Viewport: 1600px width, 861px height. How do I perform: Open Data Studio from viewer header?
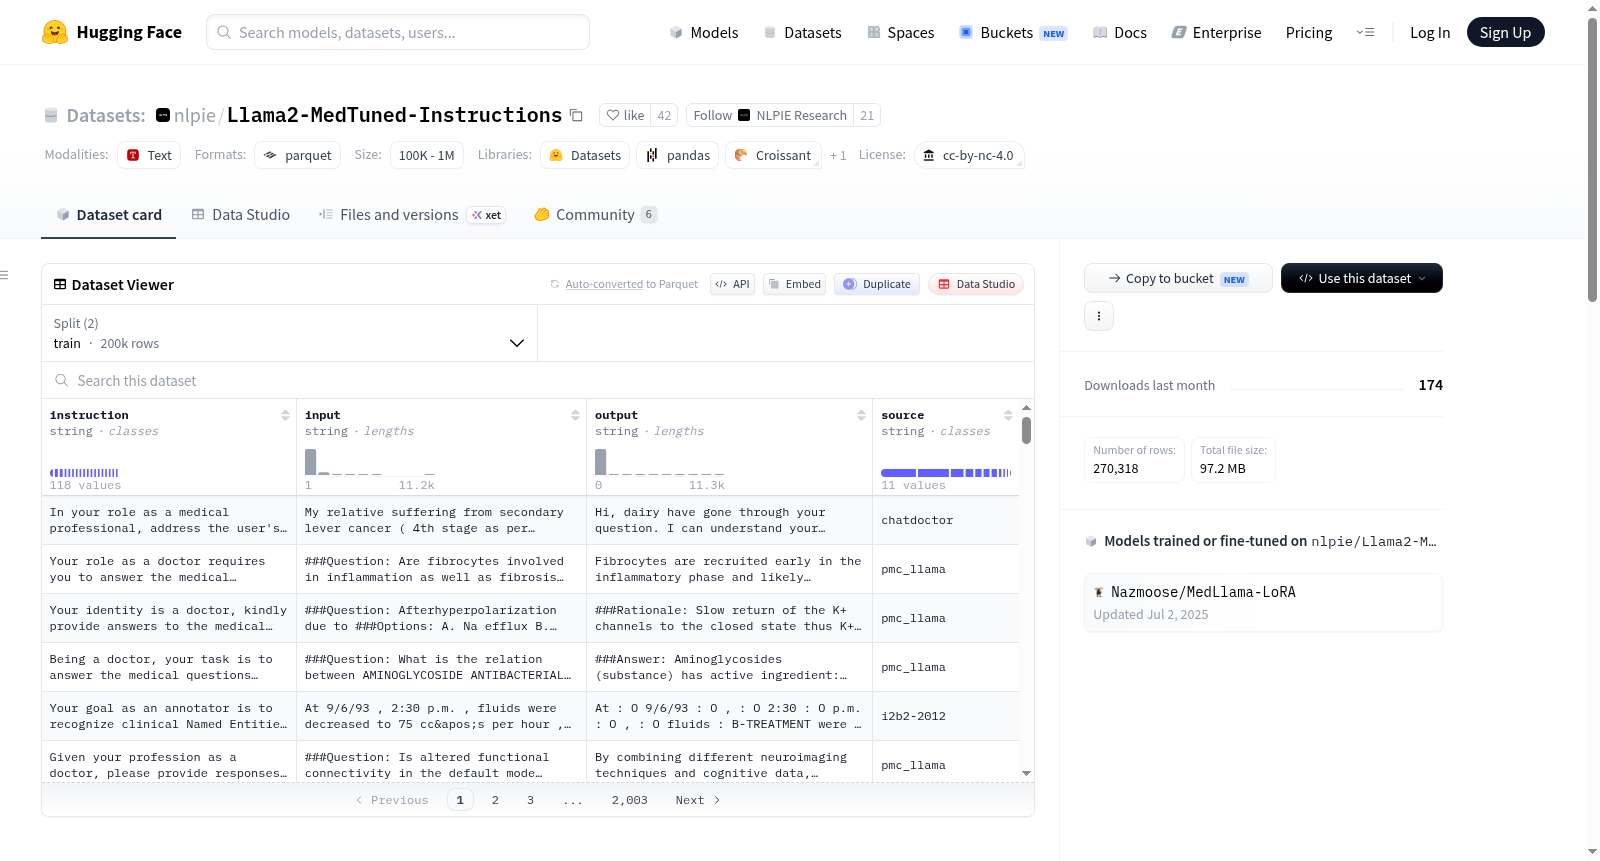click(976, 284)
